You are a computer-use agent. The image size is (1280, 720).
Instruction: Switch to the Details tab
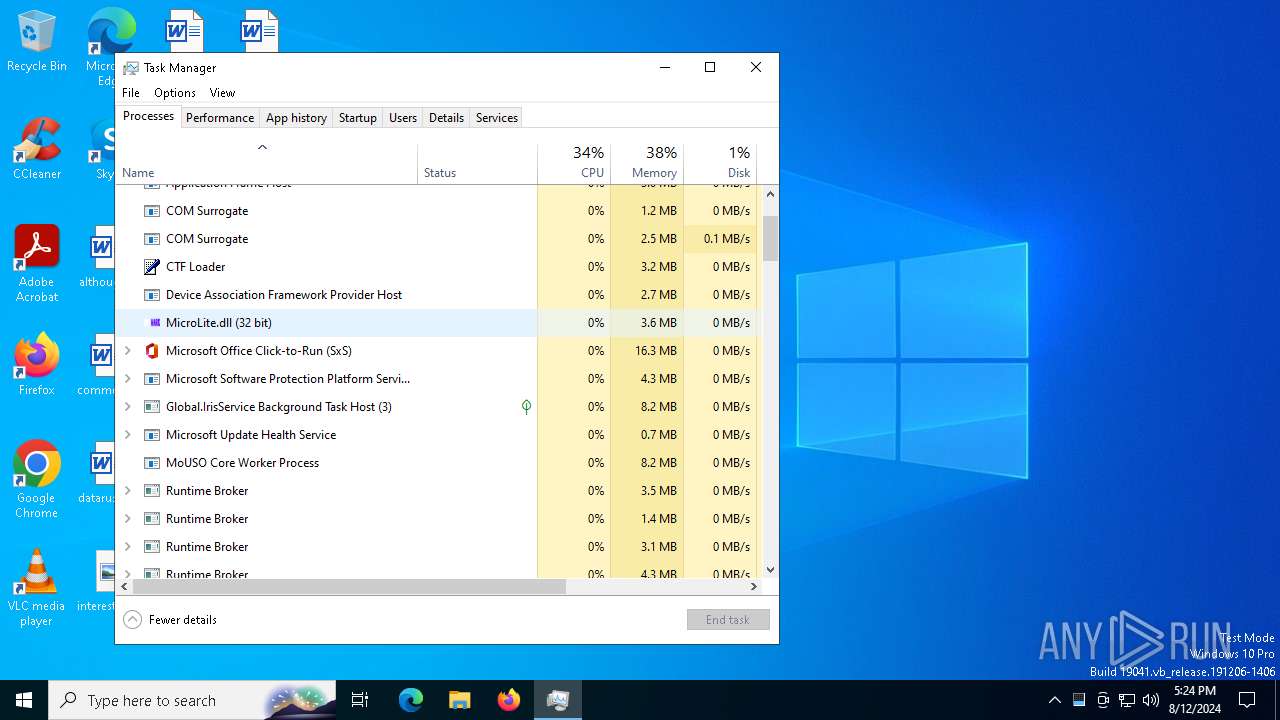446,118
